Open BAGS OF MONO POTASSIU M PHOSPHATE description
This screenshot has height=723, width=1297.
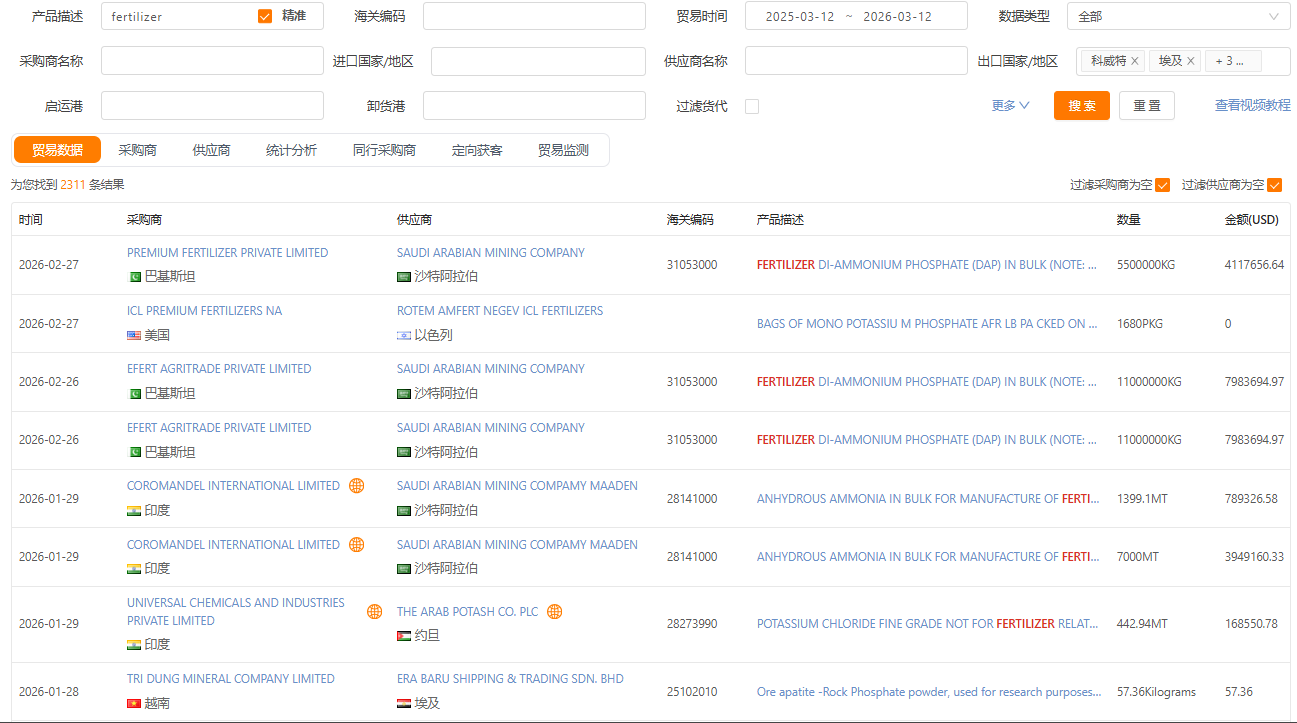click(926, 324)
